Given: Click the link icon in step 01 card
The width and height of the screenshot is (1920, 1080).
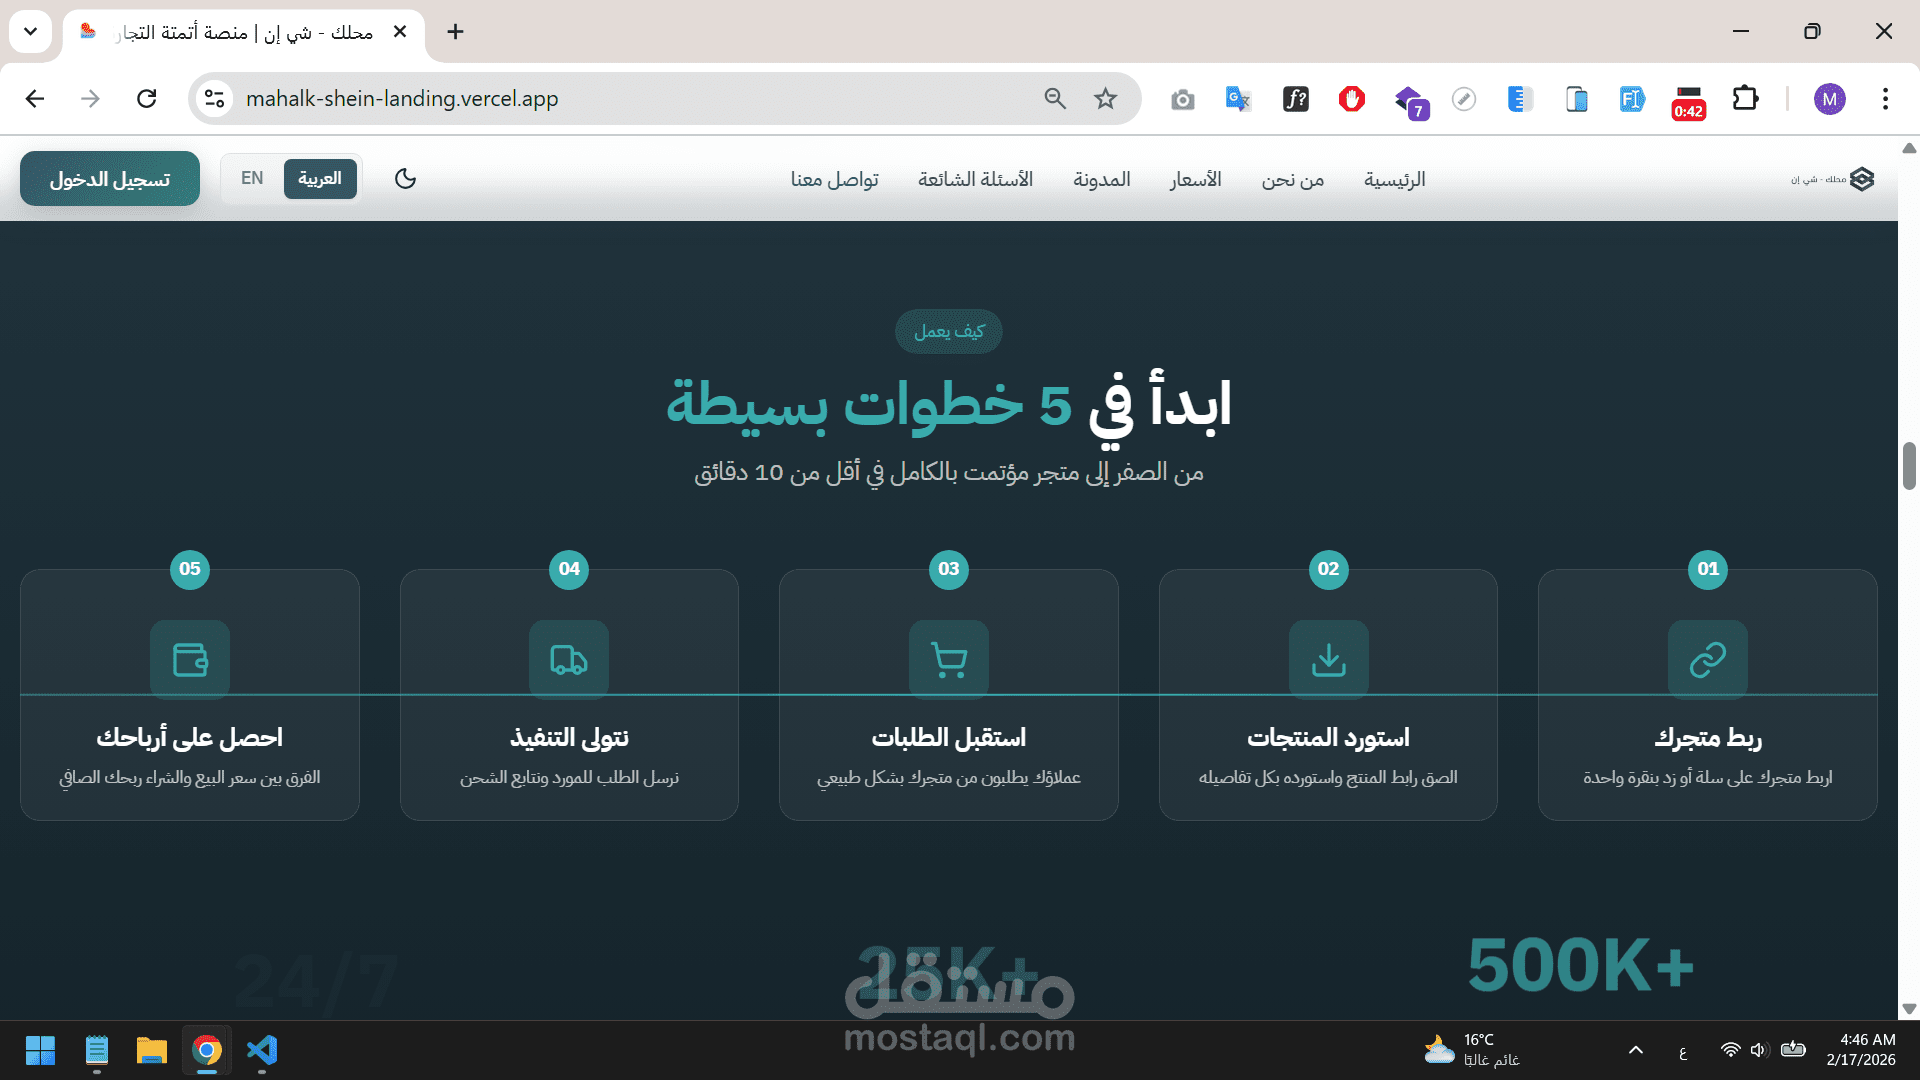Looking at the screenshot, I should 1707,659.
